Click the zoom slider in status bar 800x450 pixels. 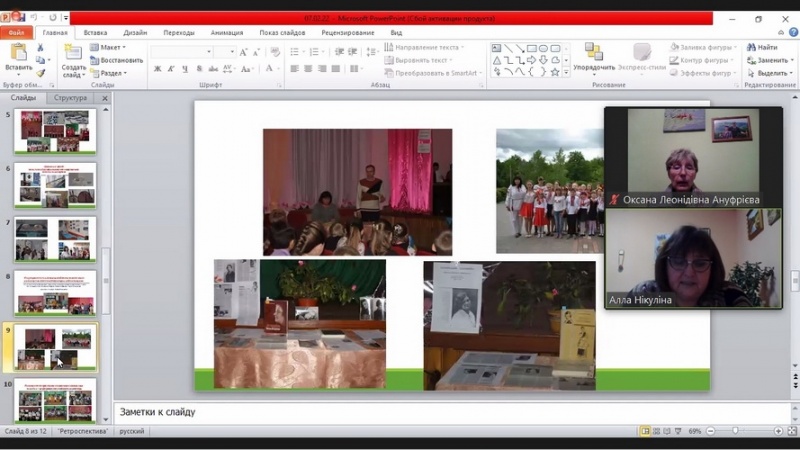736,431
